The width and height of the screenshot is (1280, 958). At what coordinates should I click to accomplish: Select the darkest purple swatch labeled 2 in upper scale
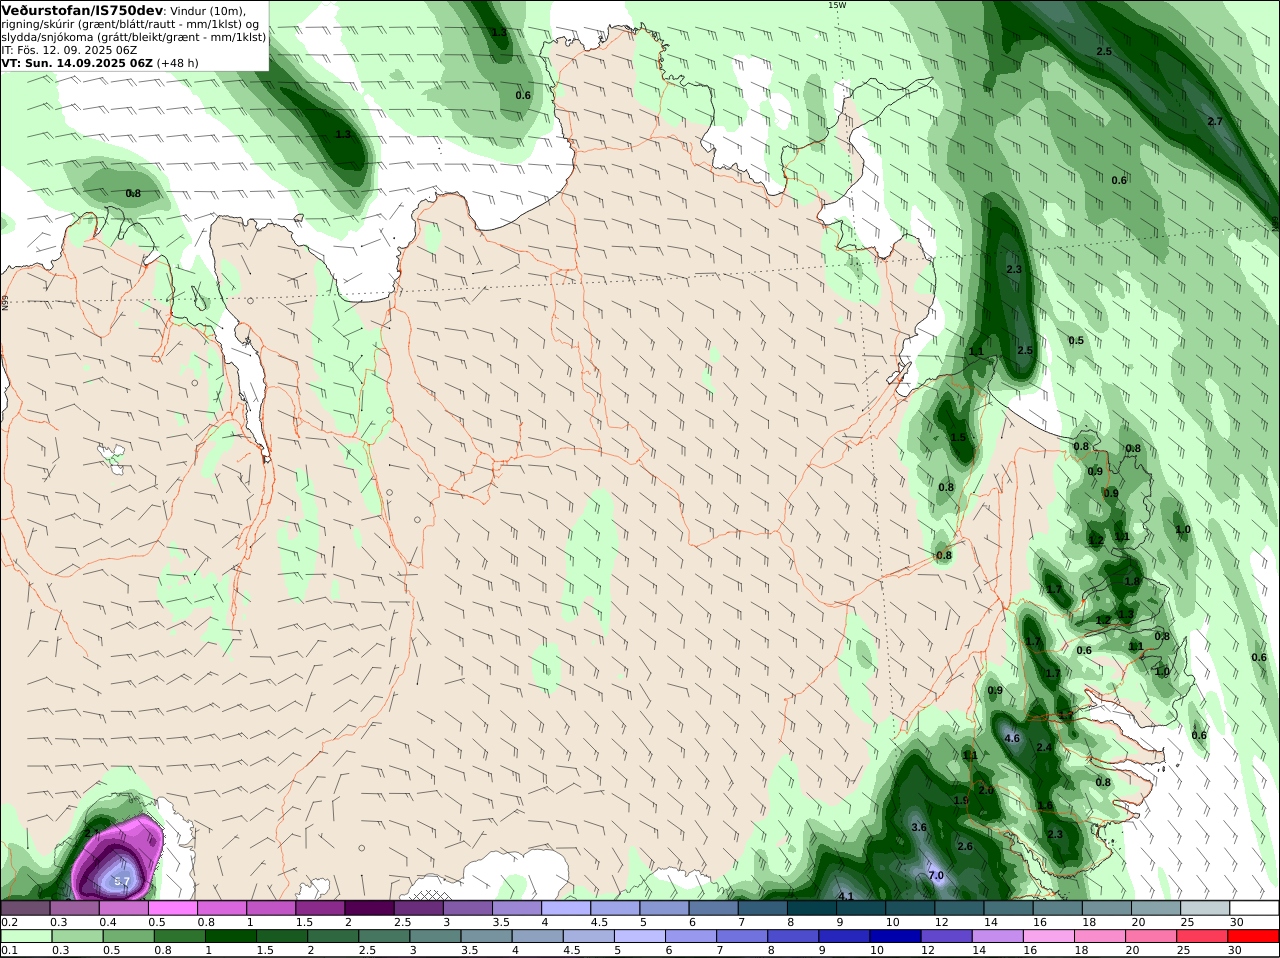[369, 908]
